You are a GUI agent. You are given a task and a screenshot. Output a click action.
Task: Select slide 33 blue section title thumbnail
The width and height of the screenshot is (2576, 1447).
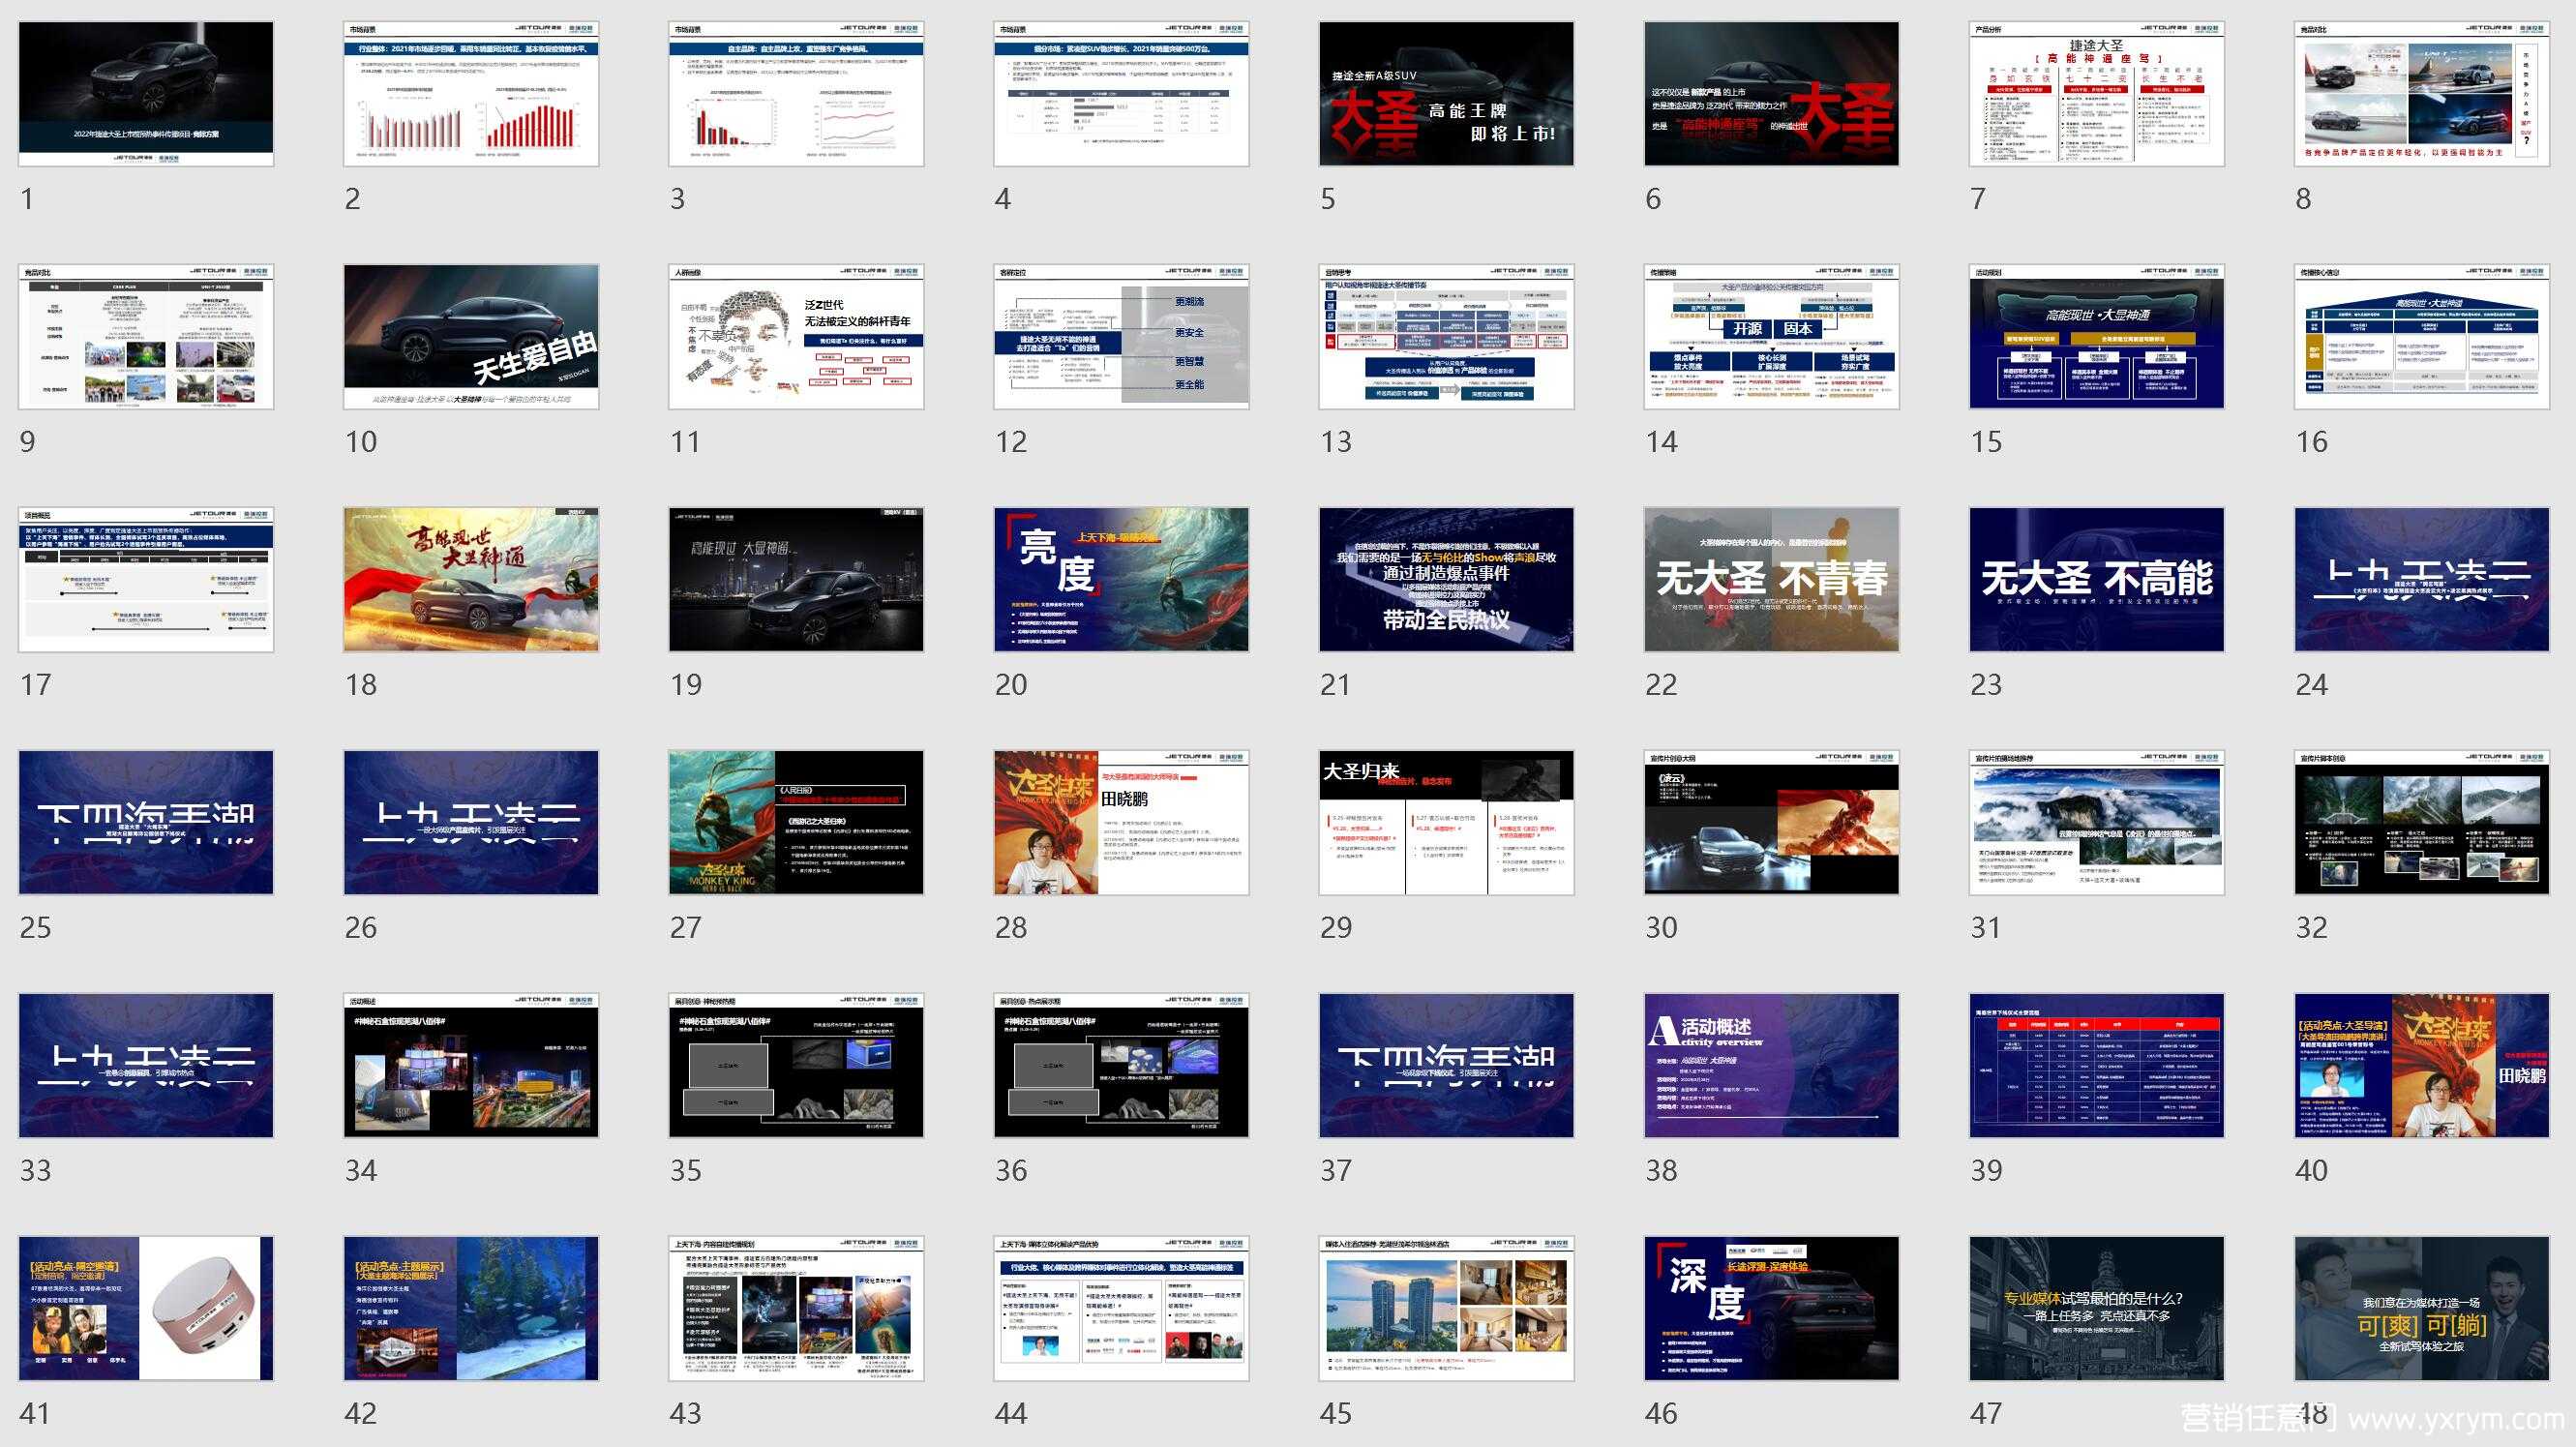[x=146, y=1066]
